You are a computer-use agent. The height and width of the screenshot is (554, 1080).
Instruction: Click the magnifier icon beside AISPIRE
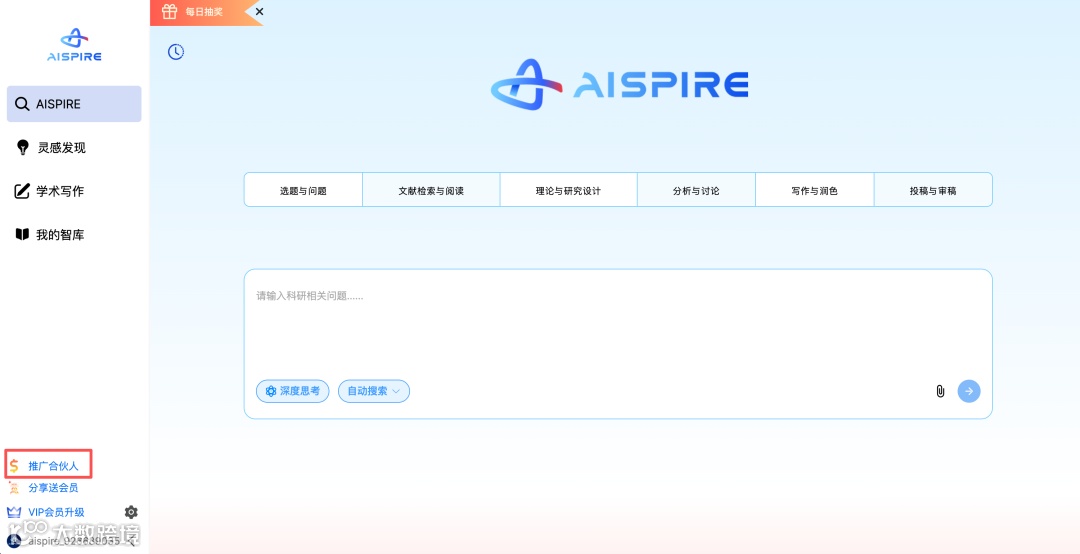22,104
